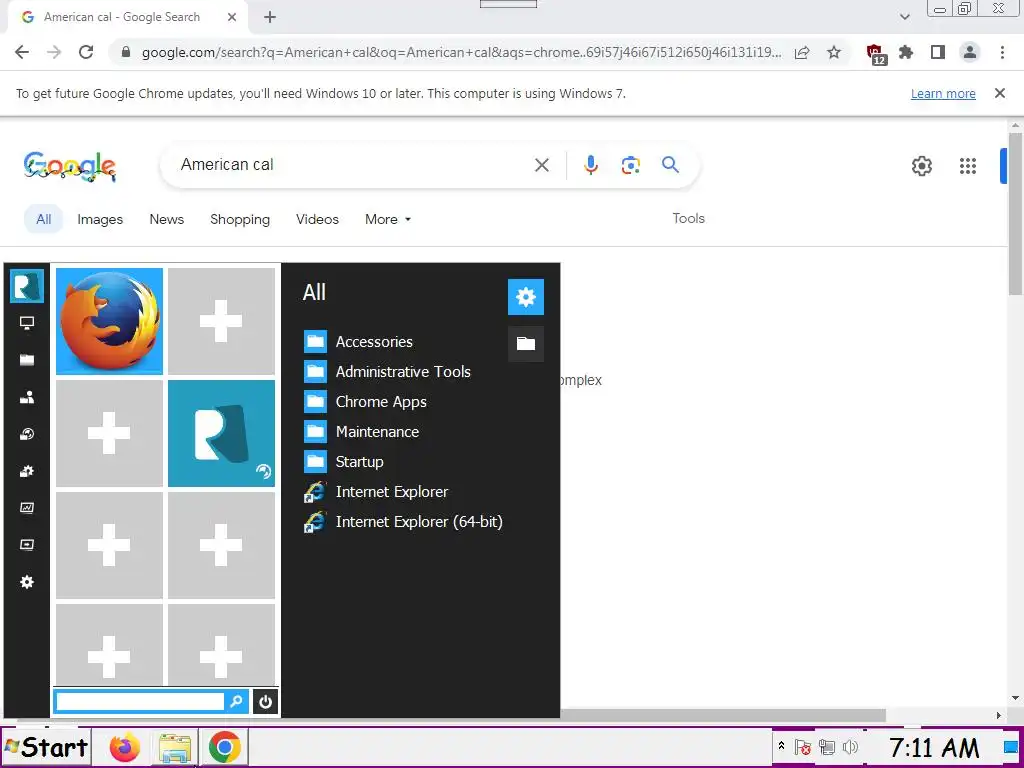
Task: Open the volume speaker tray icon
Action: (850, 746)
